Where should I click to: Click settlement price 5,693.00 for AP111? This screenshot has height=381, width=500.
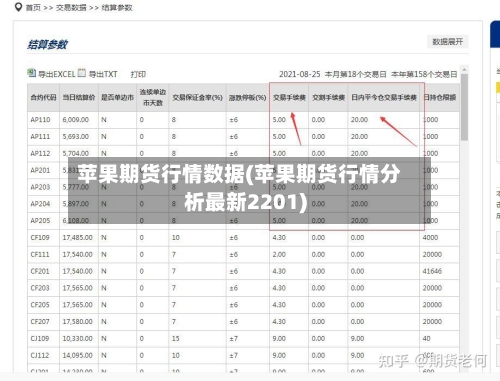tap(76, 137)
